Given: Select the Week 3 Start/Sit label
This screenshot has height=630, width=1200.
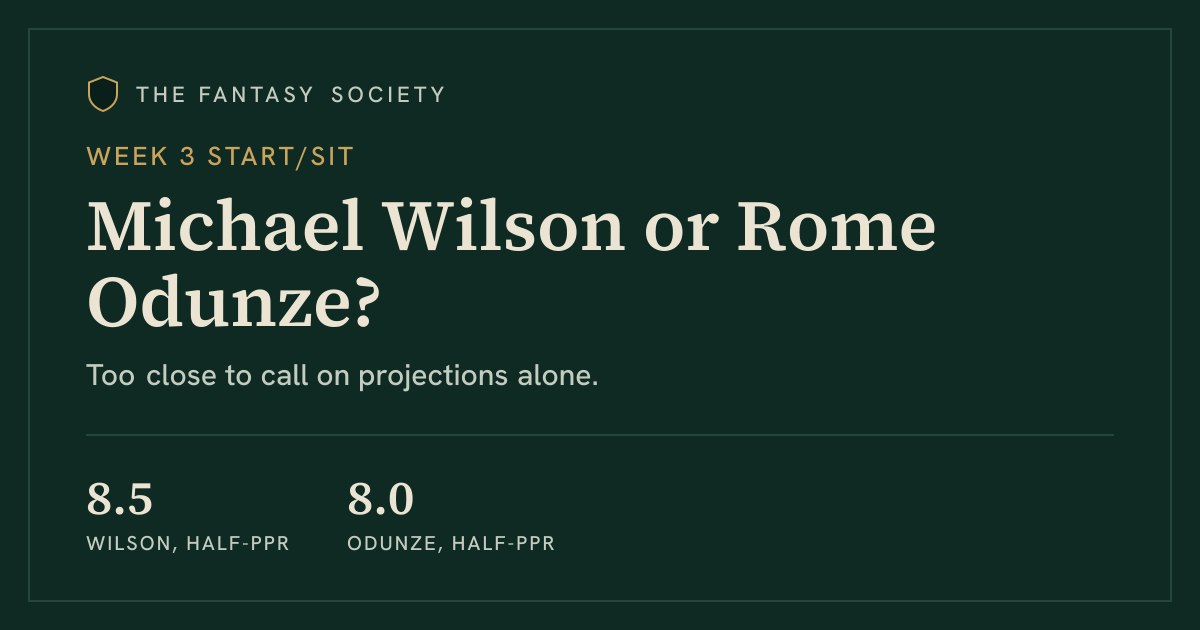Looking at the screenshot, I should (x=220, y=156).
